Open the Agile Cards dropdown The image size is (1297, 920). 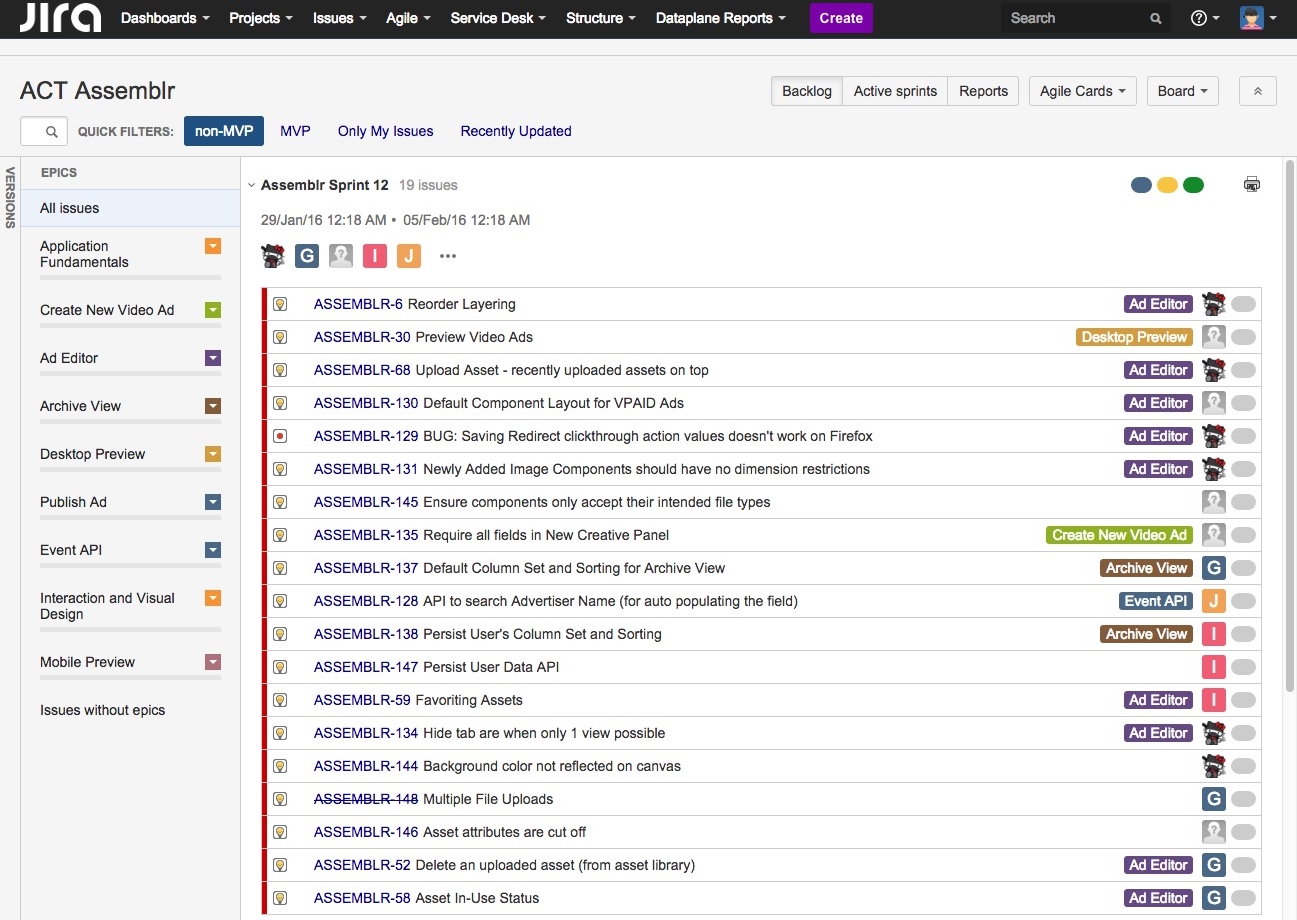pos(1082,91)
